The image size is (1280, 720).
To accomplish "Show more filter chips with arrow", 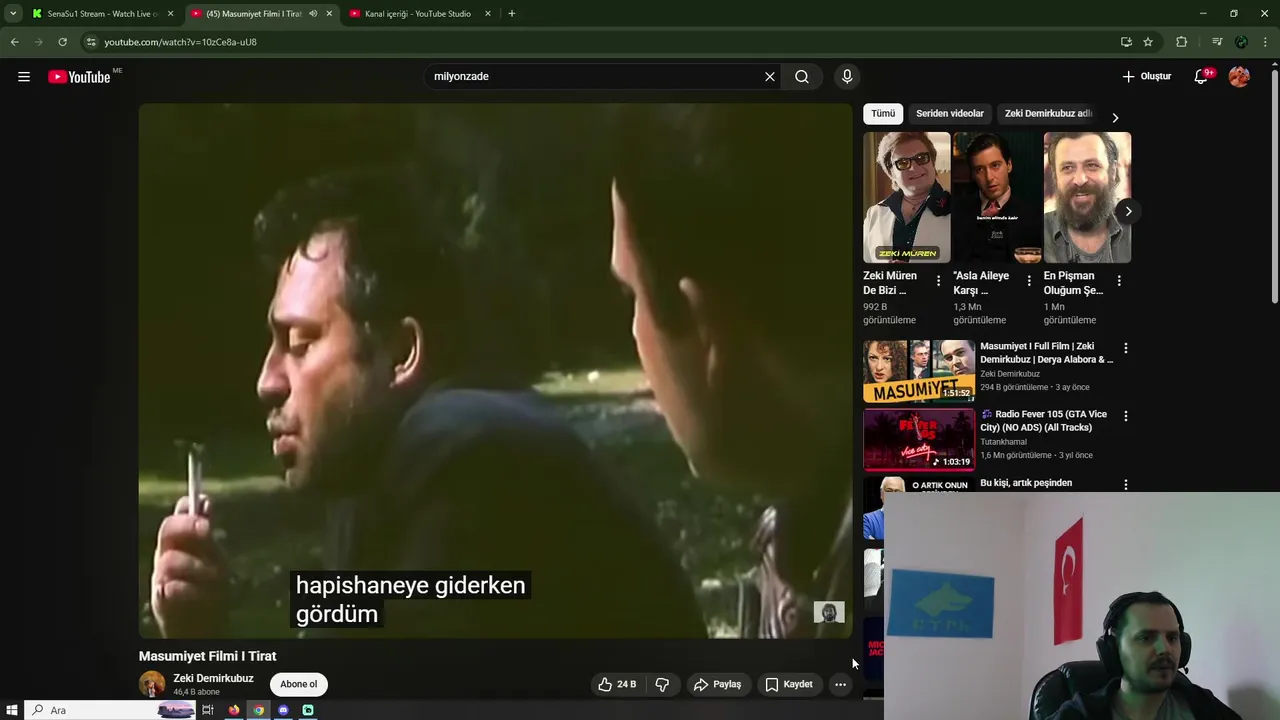I will [1115, 117].
